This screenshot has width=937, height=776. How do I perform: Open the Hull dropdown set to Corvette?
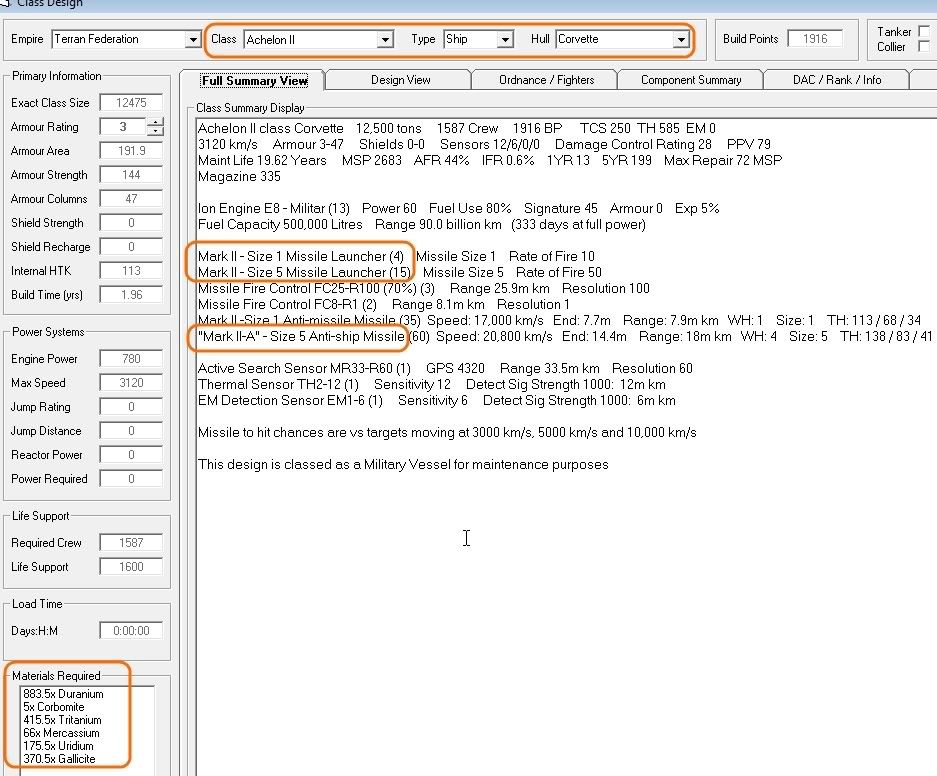[681, 39]
